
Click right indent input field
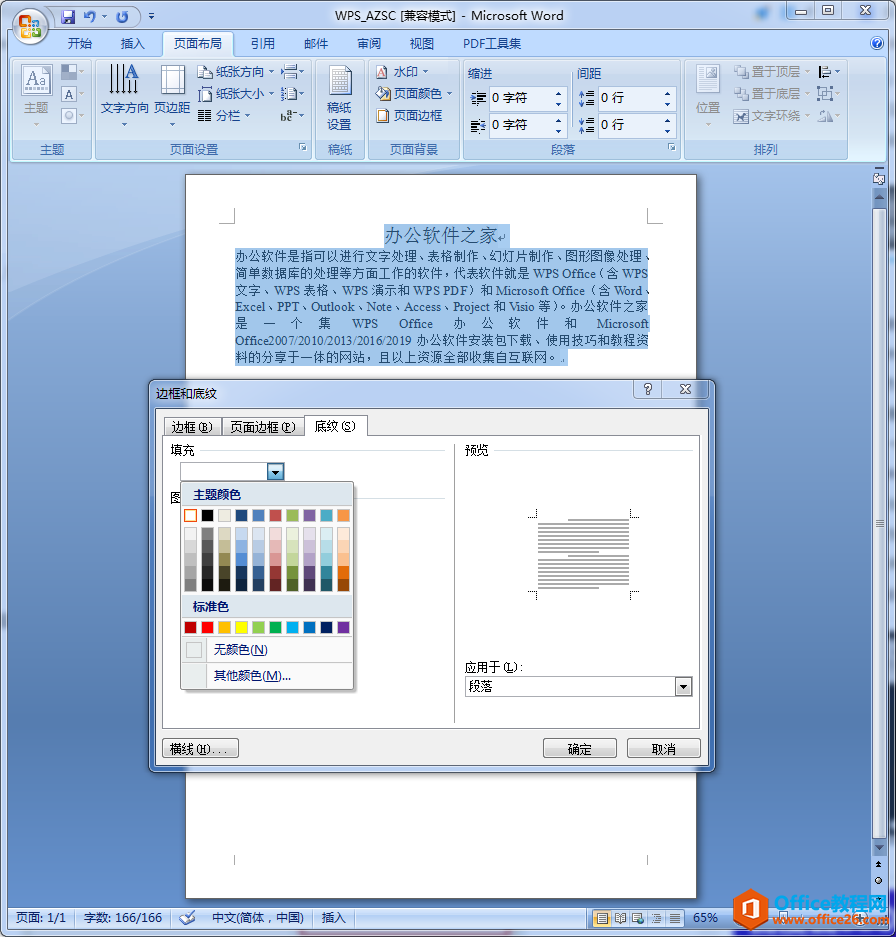tap(520, 125)
